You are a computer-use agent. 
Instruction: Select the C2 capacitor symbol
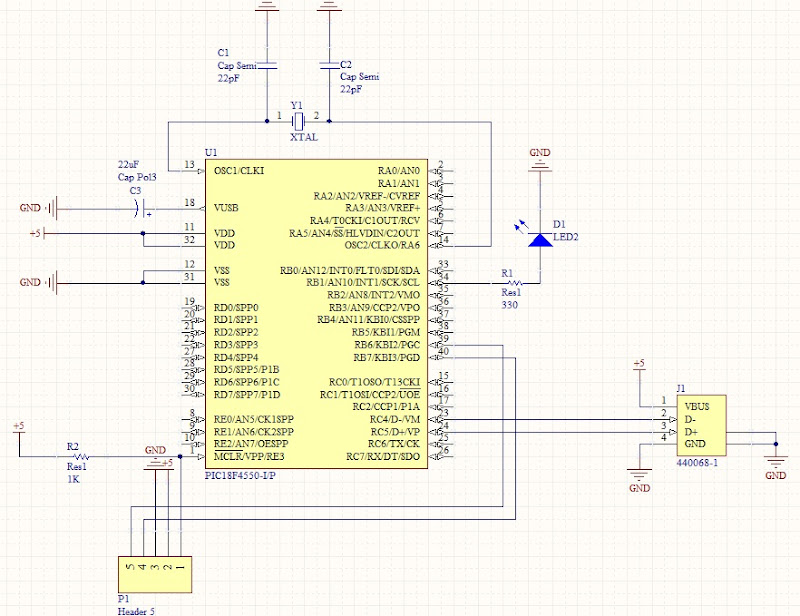pos(328,66)
